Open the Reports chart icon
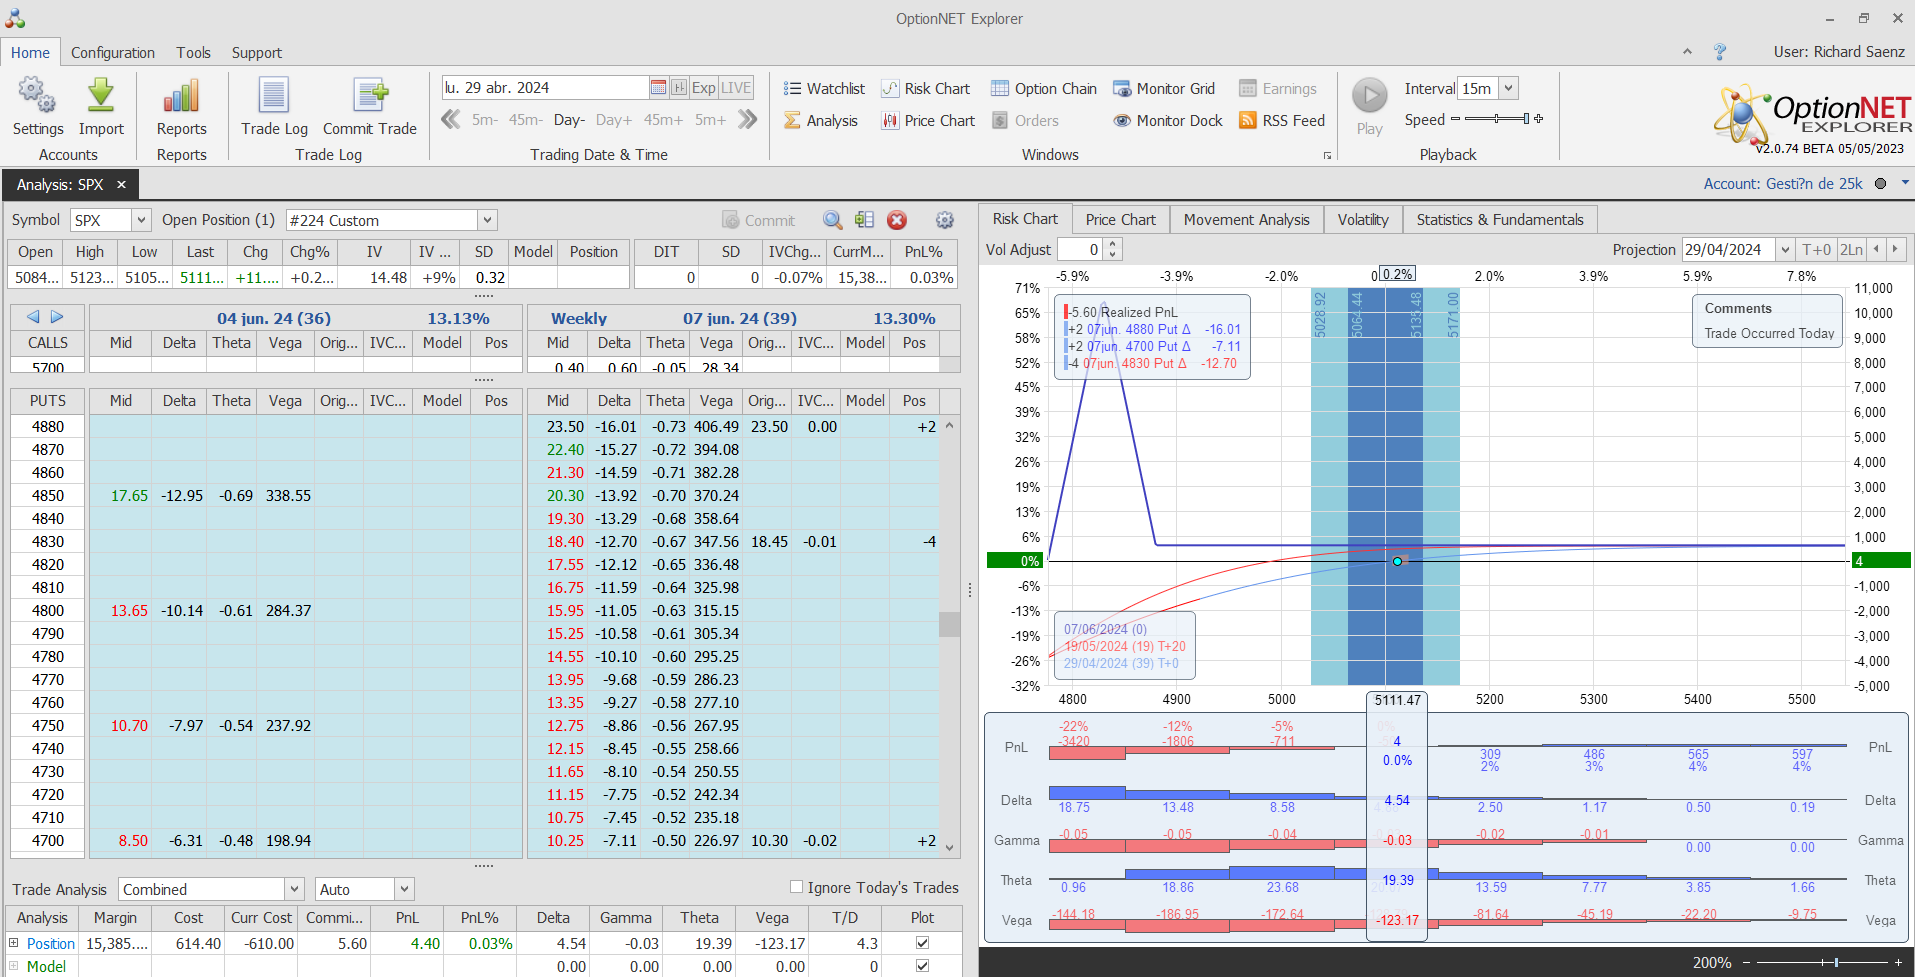The height and width of the screenshot is (977, 1915). click(181, 97)
